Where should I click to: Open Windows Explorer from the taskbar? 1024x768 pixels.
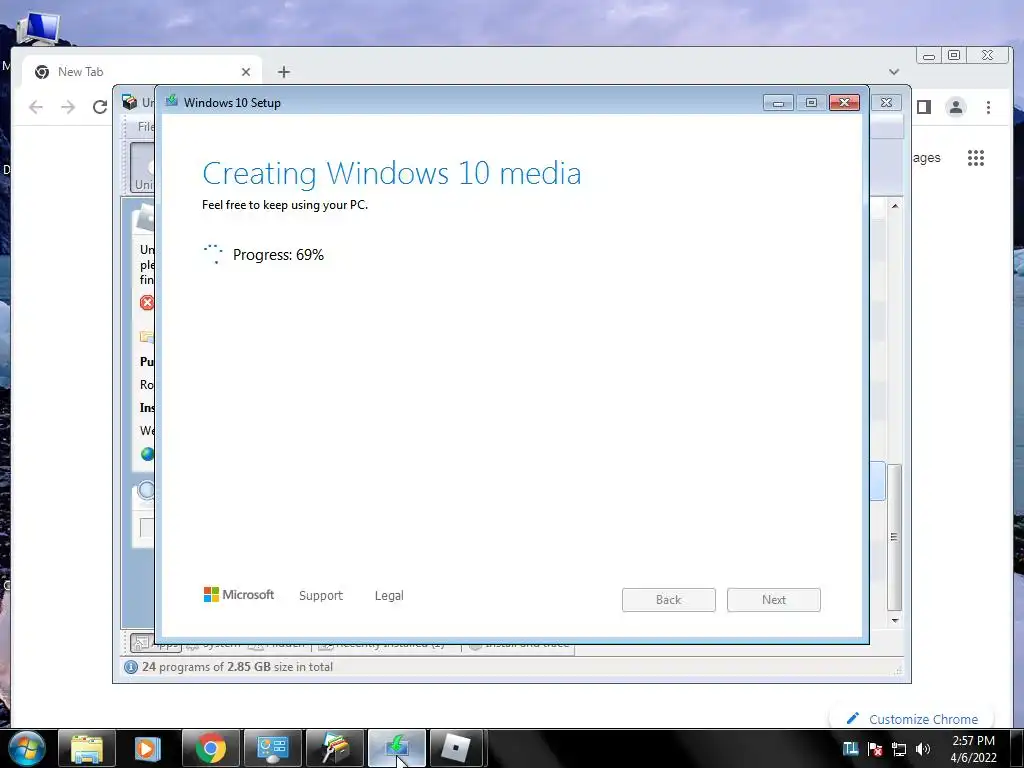click(x=87, y=748)
